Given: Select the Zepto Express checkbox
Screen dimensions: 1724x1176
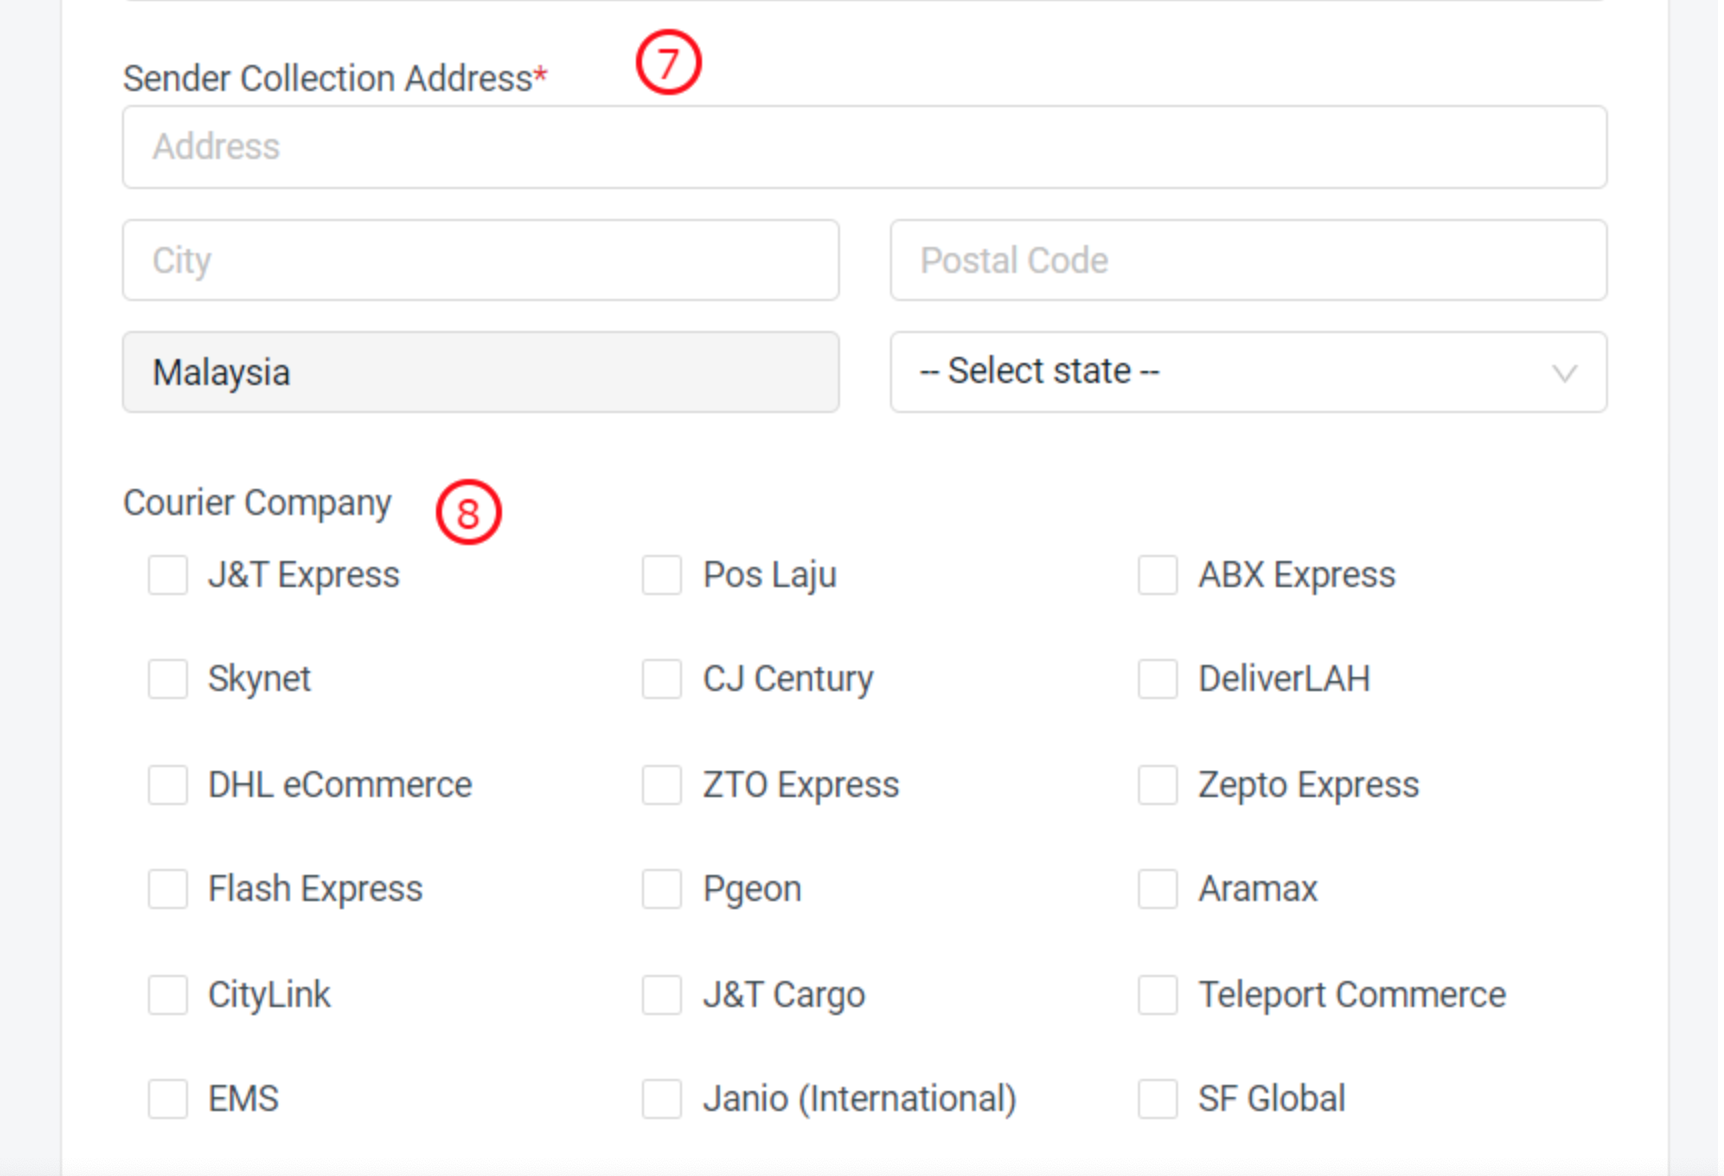Looking at the screenshot, I should (x=1158, y=785).
